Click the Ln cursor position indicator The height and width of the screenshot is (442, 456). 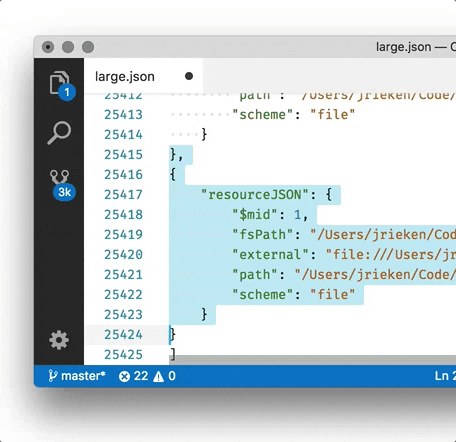[x=445, y=376]
